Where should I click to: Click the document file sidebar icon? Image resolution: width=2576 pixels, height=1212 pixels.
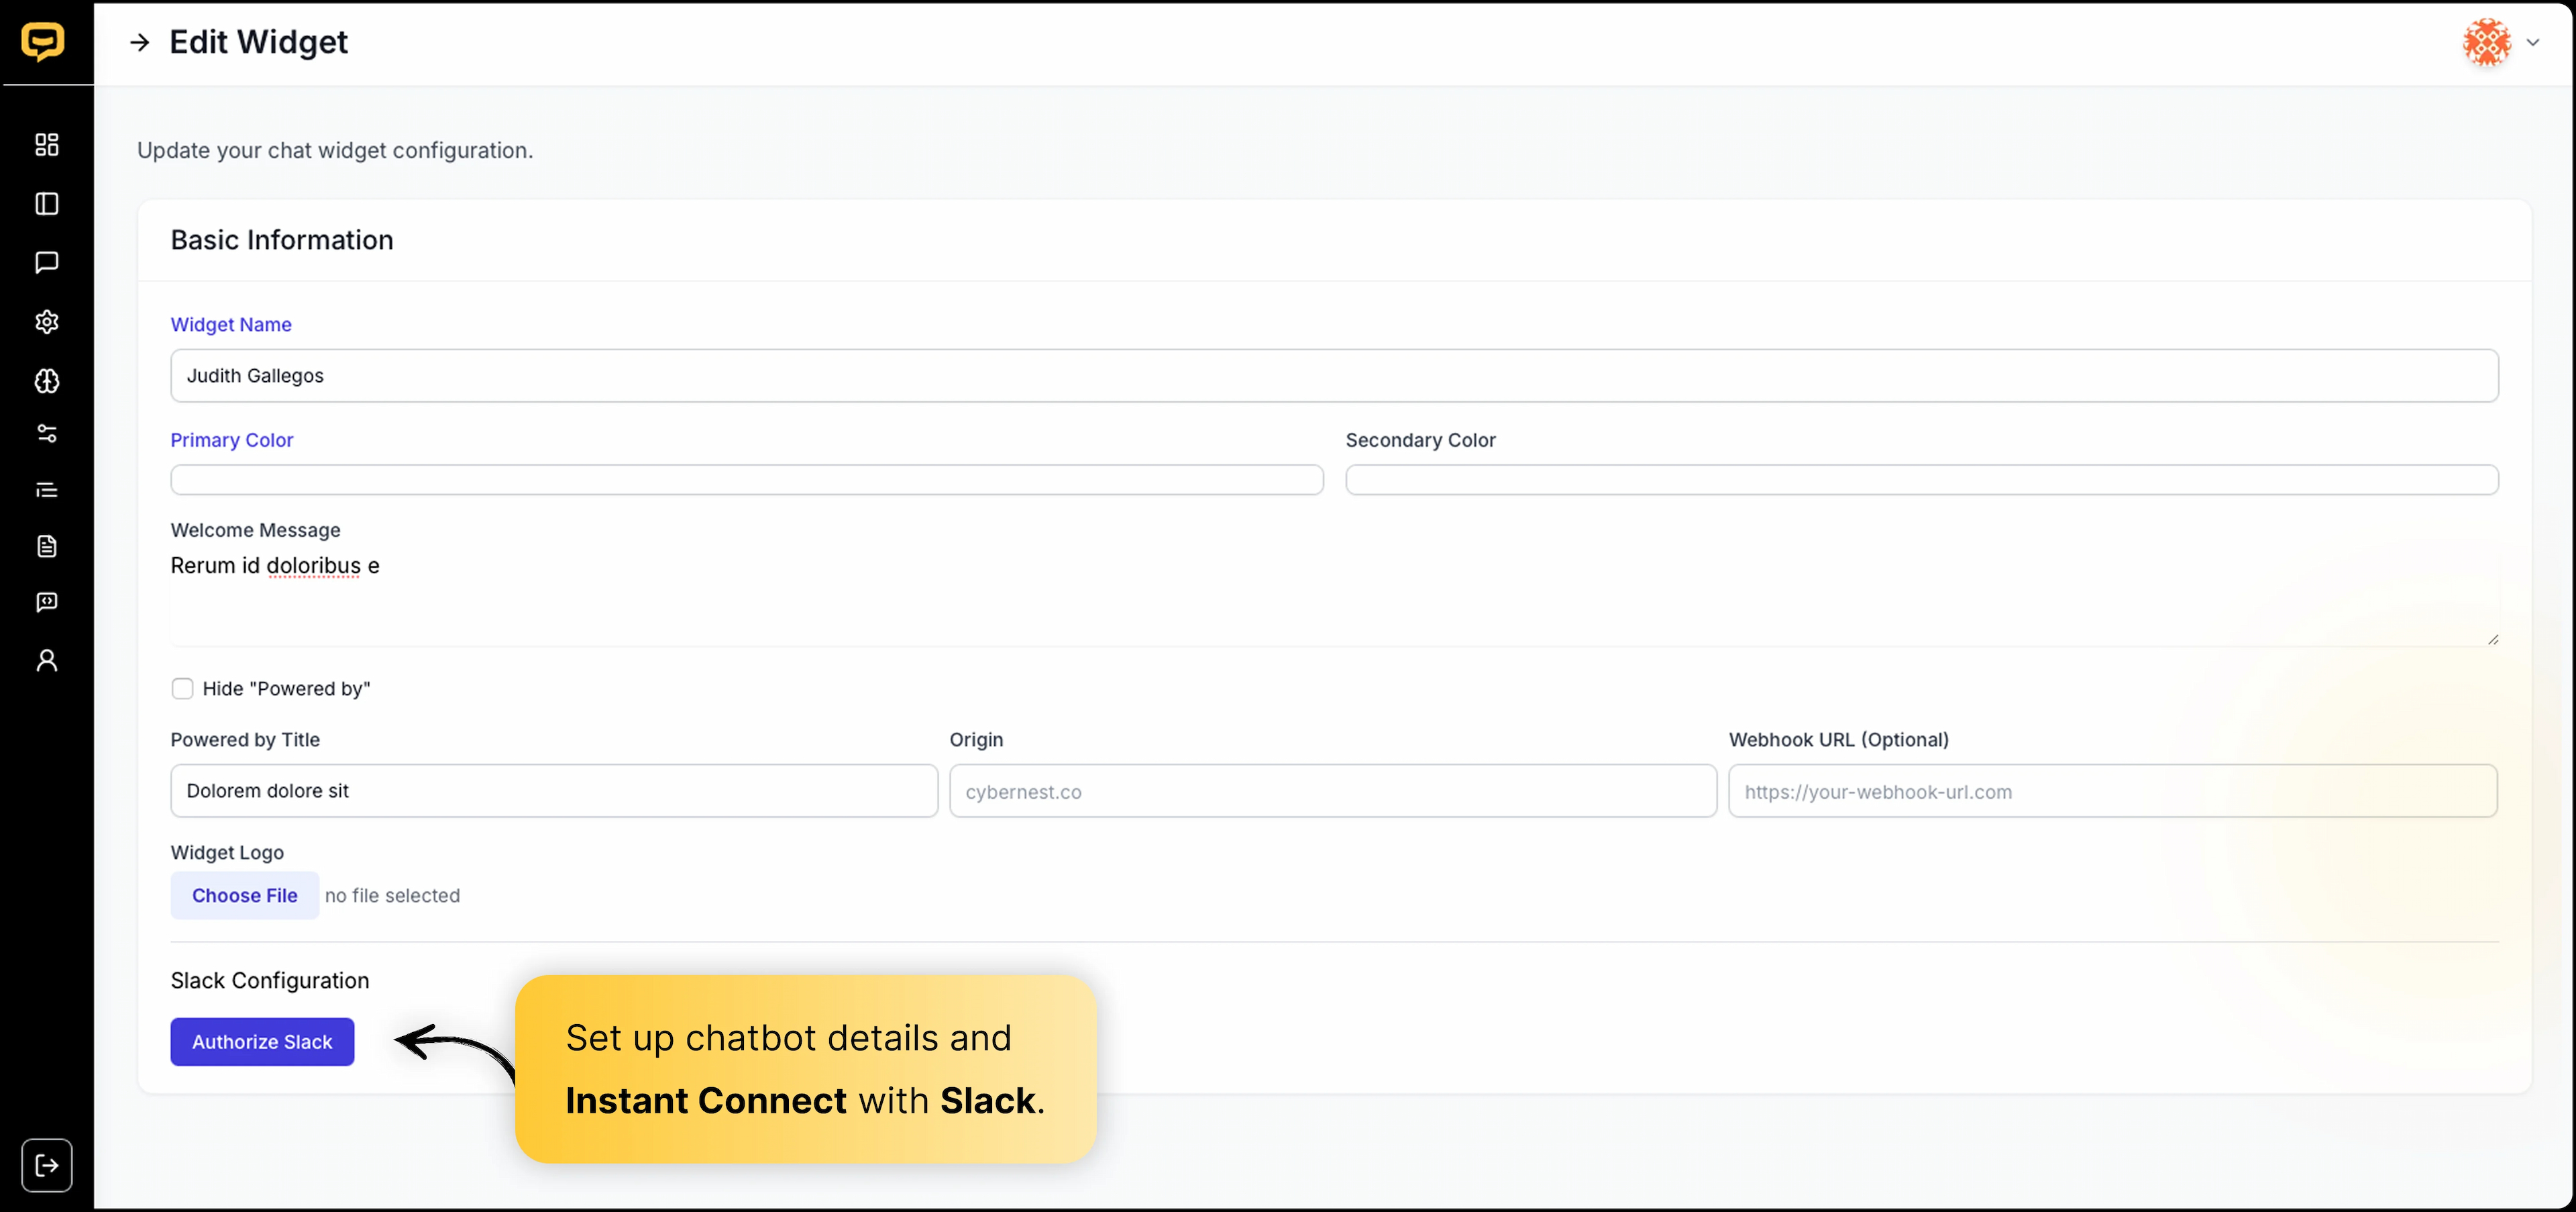(x=47, y=546)
